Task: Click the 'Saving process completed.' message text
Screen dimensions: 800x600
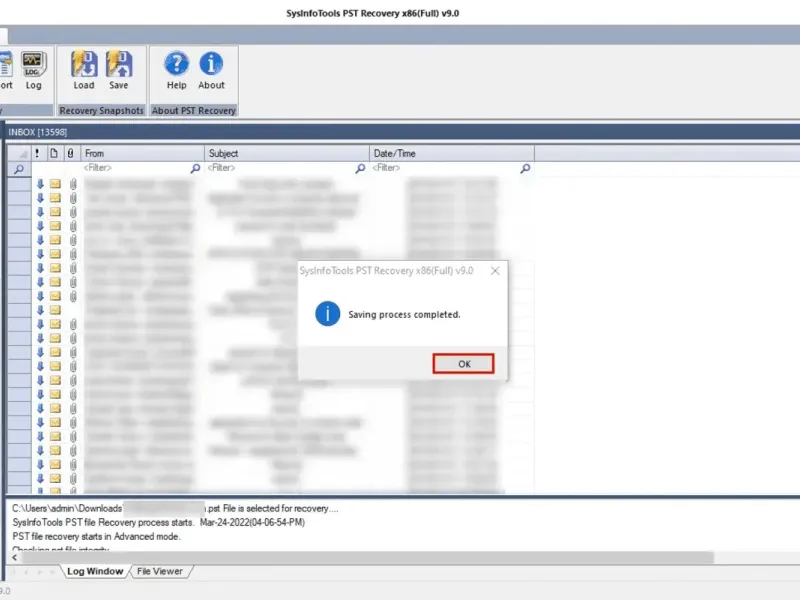Action: (x=404, y=315)
